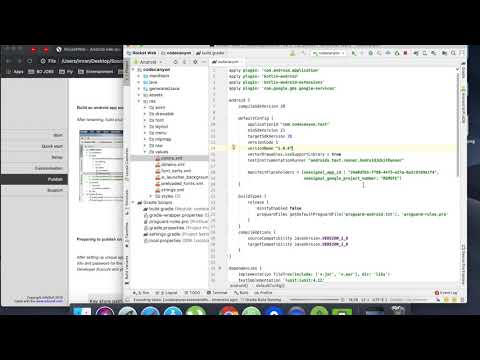
Task: Open the Run tool window tab
Action: point(141,293)
